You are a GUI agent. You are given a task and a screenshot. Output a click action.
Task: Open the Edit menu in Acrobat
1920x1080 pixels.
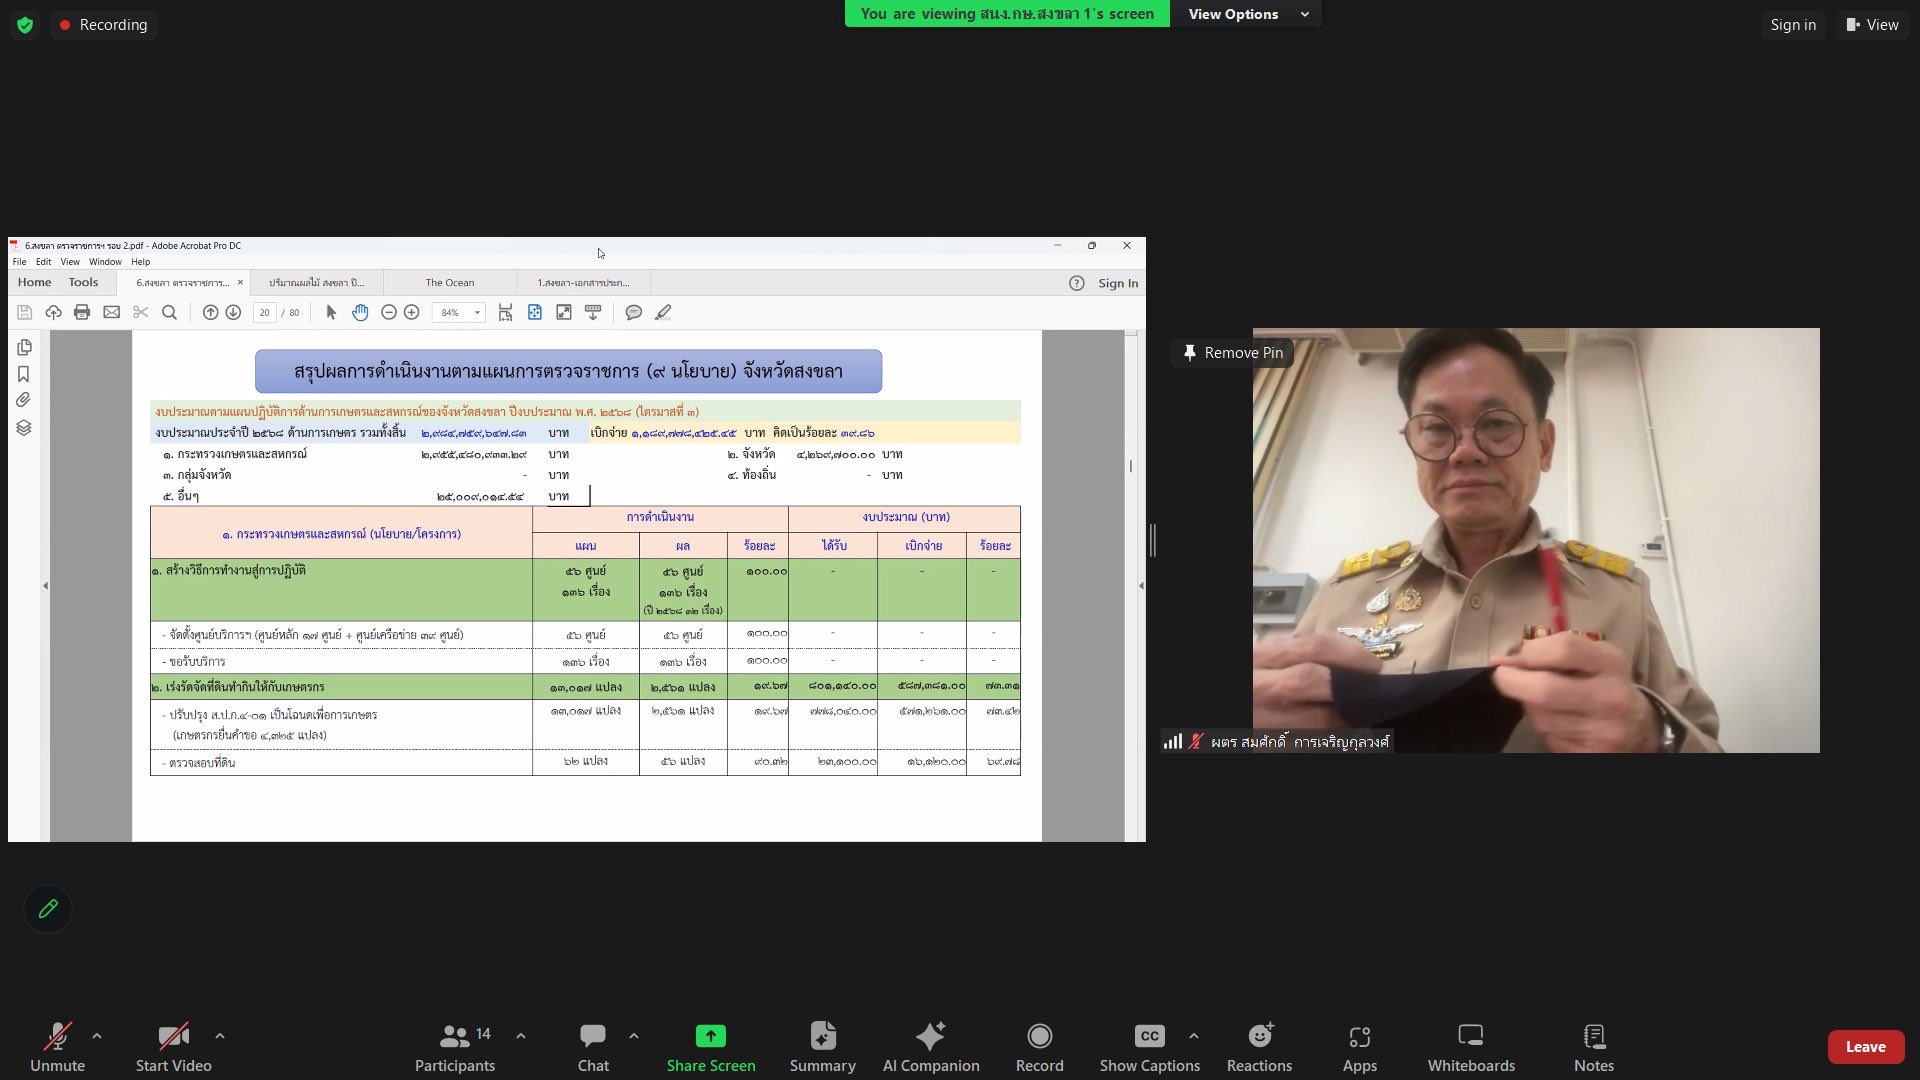point(43,262)
